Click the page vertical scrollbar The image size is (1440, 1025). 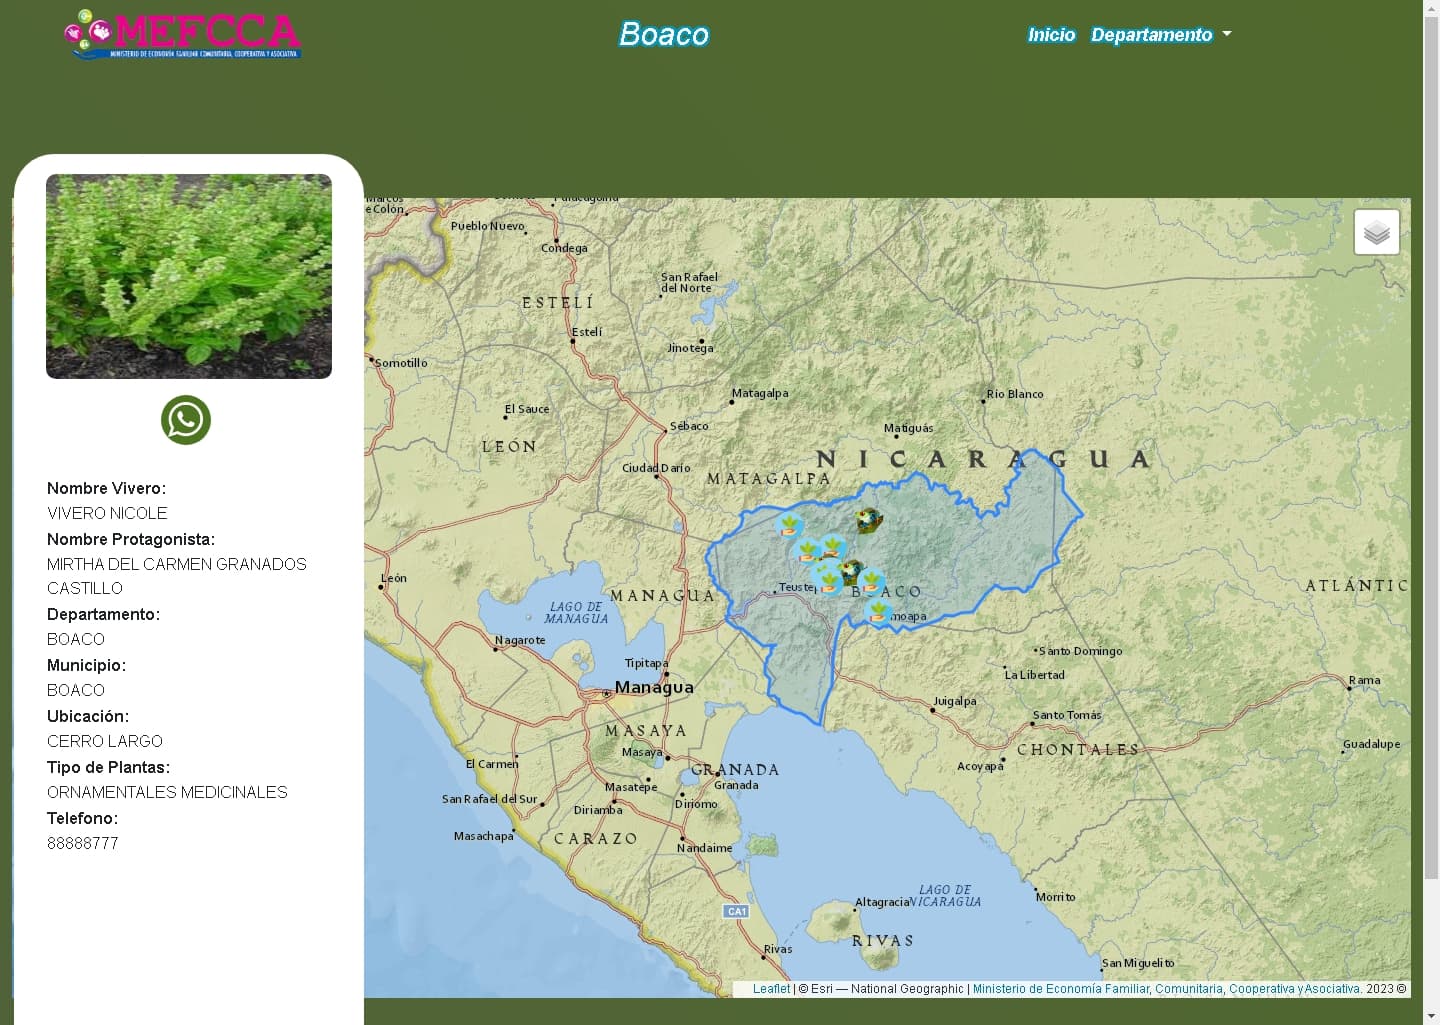[1431, 450]
